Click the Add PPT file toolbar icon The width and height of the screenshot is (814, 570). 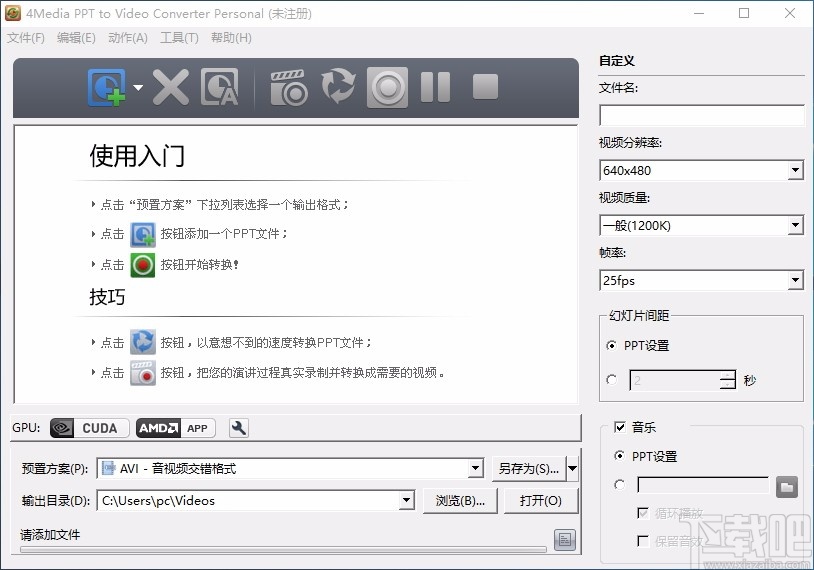[x=106, y=87]
